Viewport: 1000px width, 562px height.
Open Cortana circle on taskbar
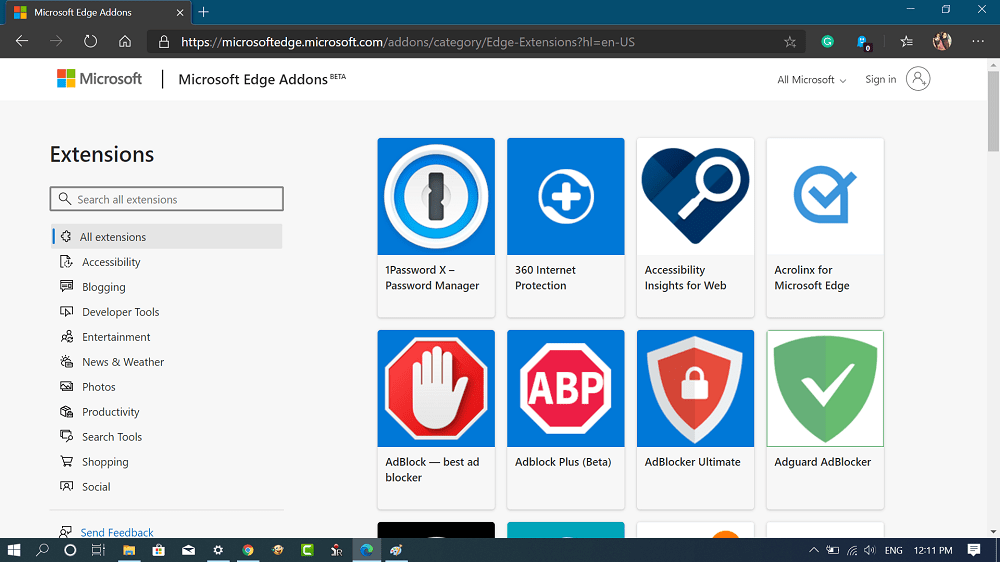pos(70,550)
